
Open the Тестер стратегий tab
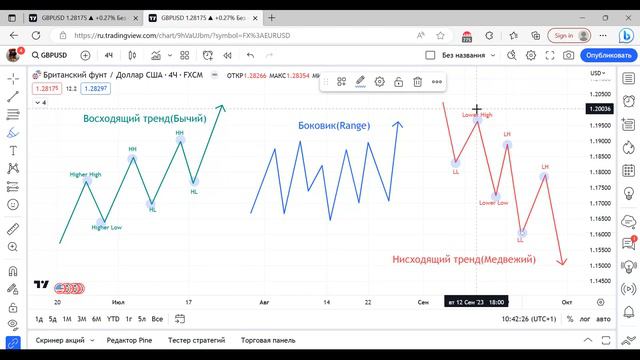coord(196,340)
